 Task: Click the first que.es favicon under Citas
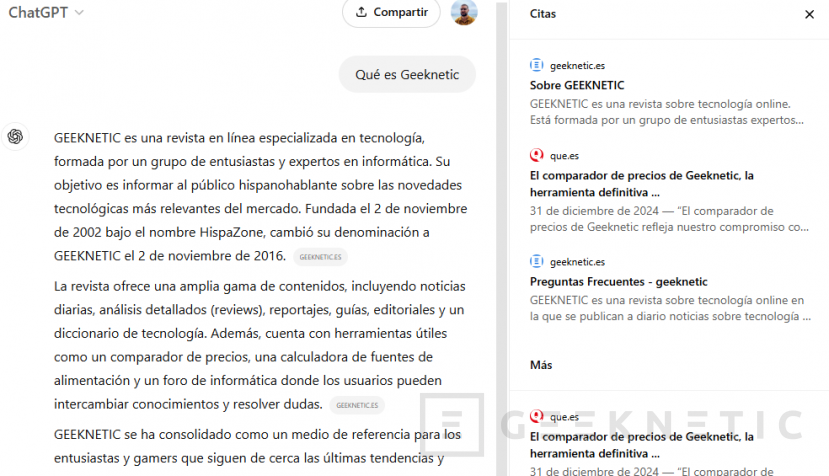click(537, 155)
